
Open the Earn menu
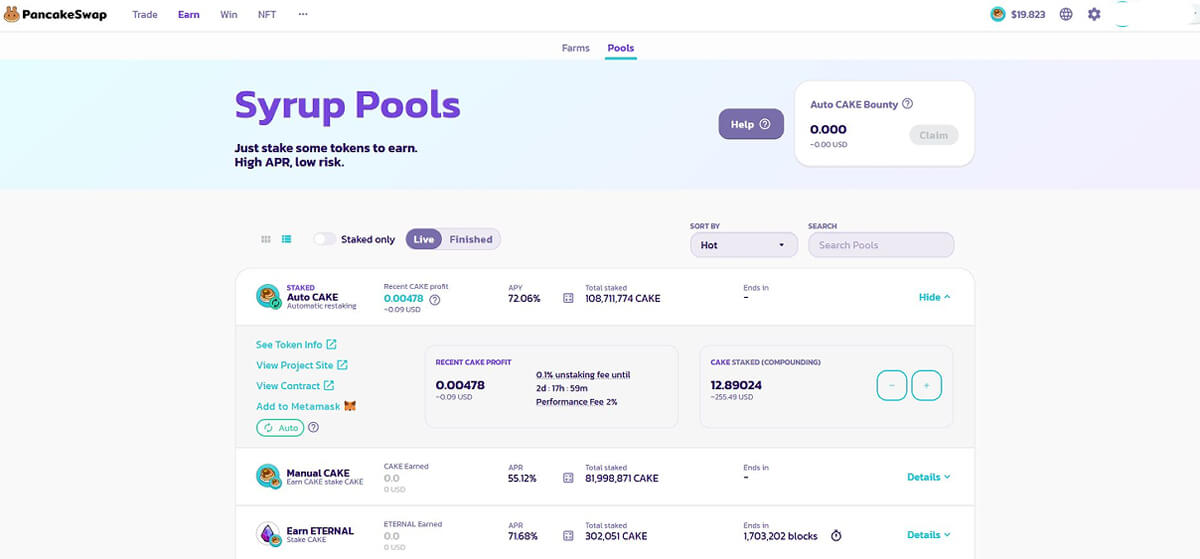(x=189, y=15)
